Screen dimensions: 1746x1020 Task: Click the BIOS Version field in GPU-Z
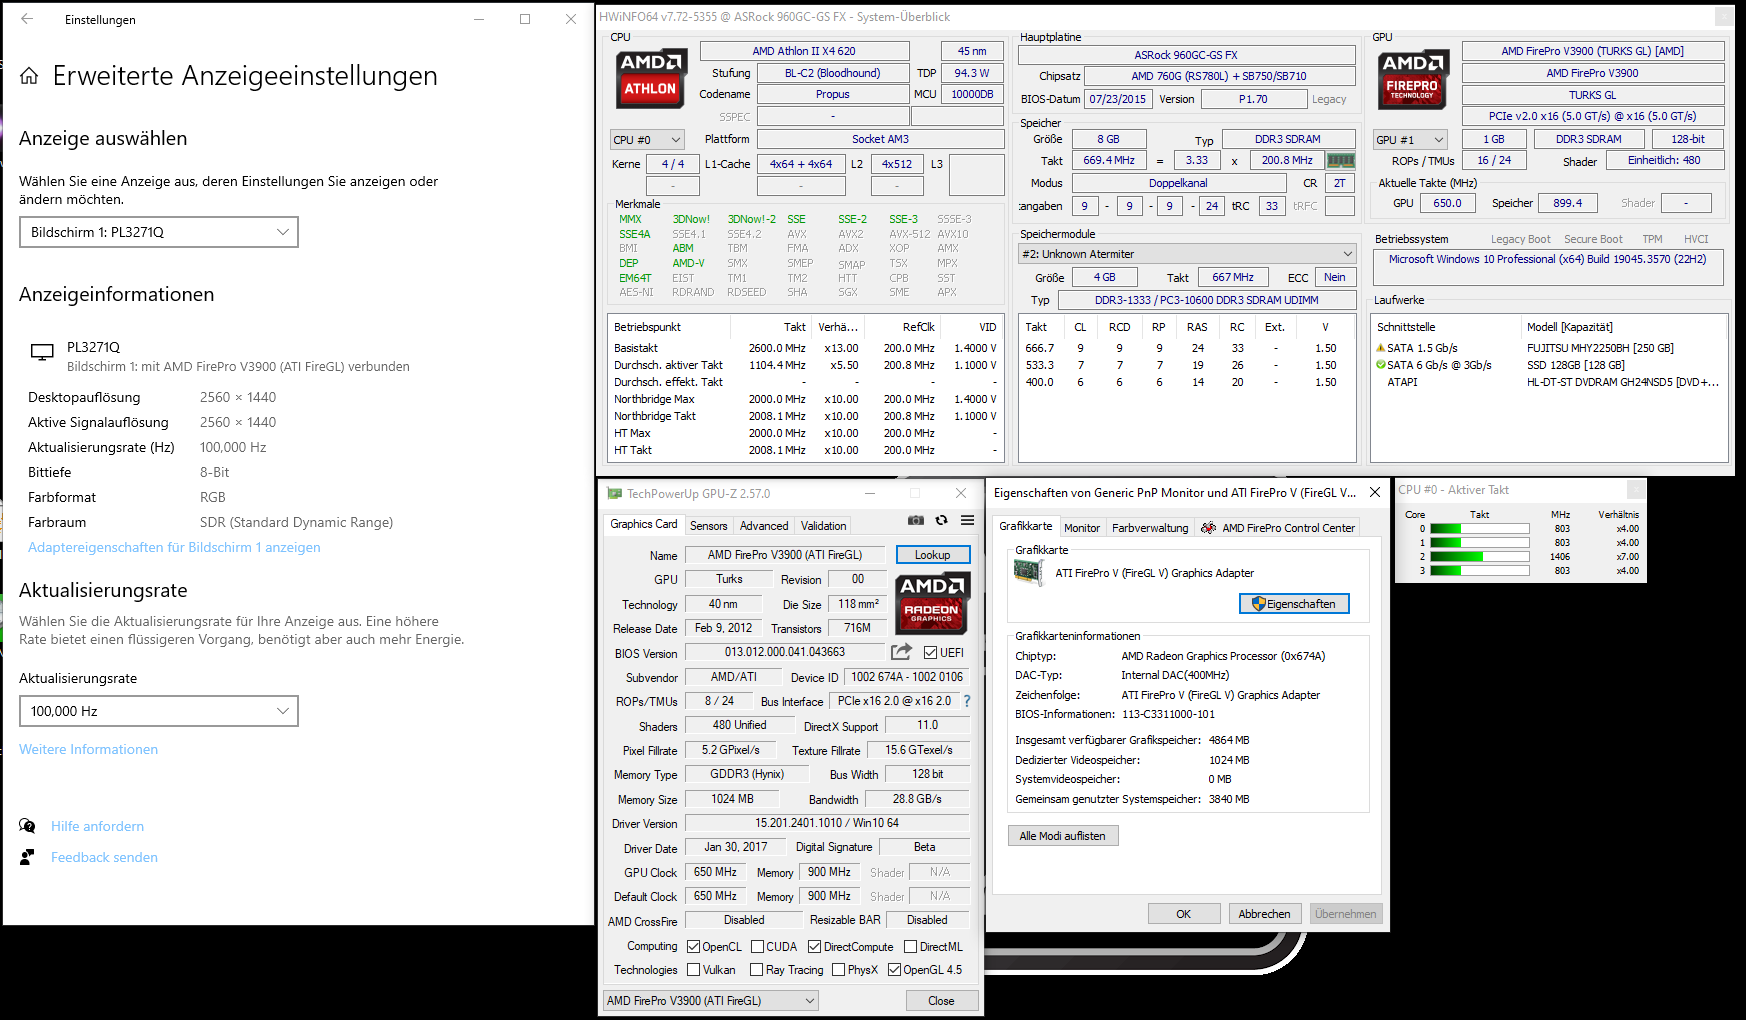(x=785, y=652)
